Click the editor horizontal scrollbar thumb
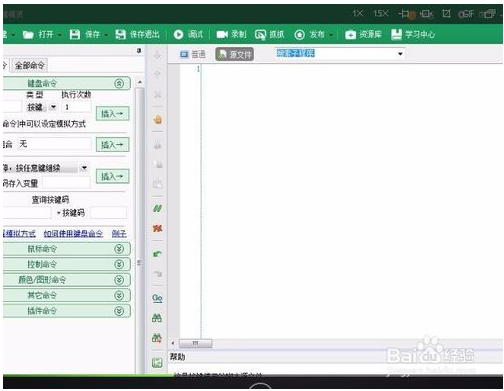The width and height of the screenshot is (504, 391). 195,343
